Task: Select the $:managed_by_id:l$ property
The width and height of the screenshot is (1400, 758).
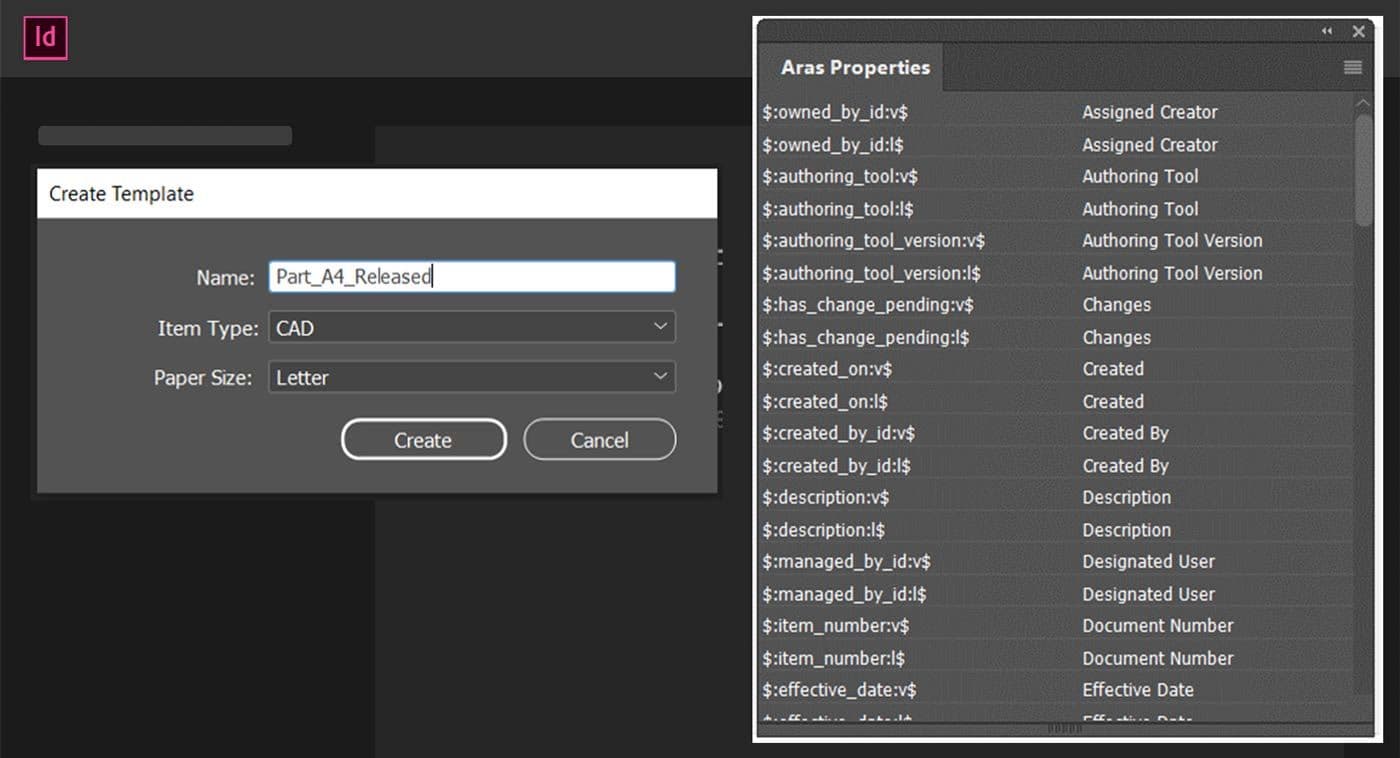Action: point(1056,594)
